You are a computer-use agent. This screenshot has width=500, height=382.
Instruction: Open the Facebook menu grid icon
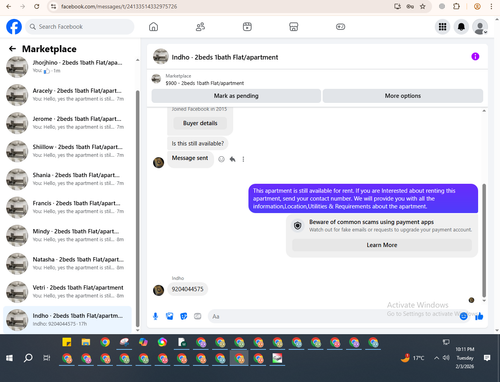[442, 27]
